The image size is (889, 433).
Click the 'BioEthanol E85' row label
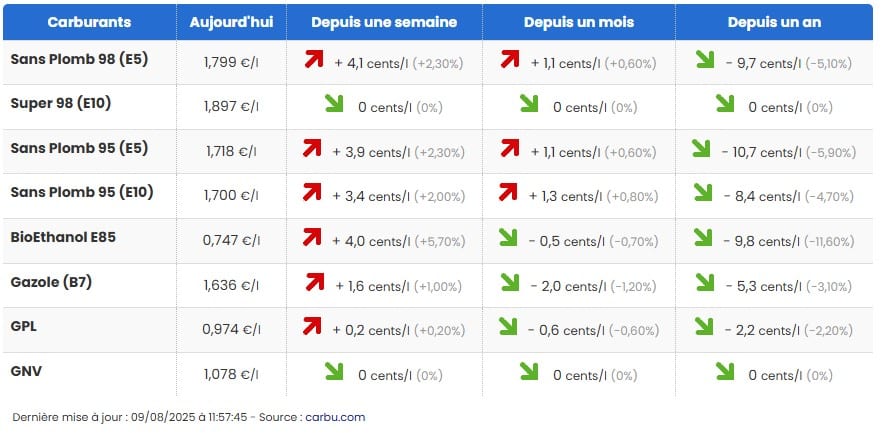tap(64, 238)
